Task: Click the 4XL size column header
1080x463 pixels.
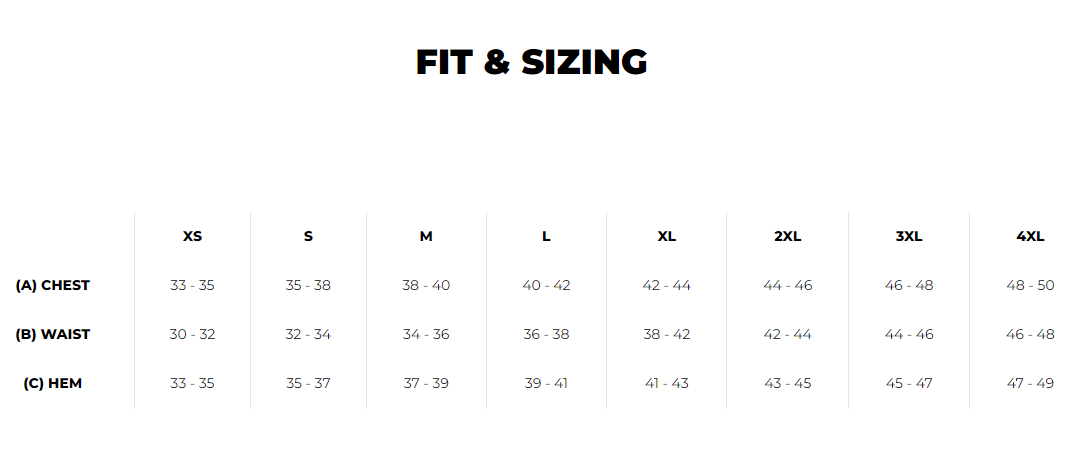Action: pos(1030,237)
